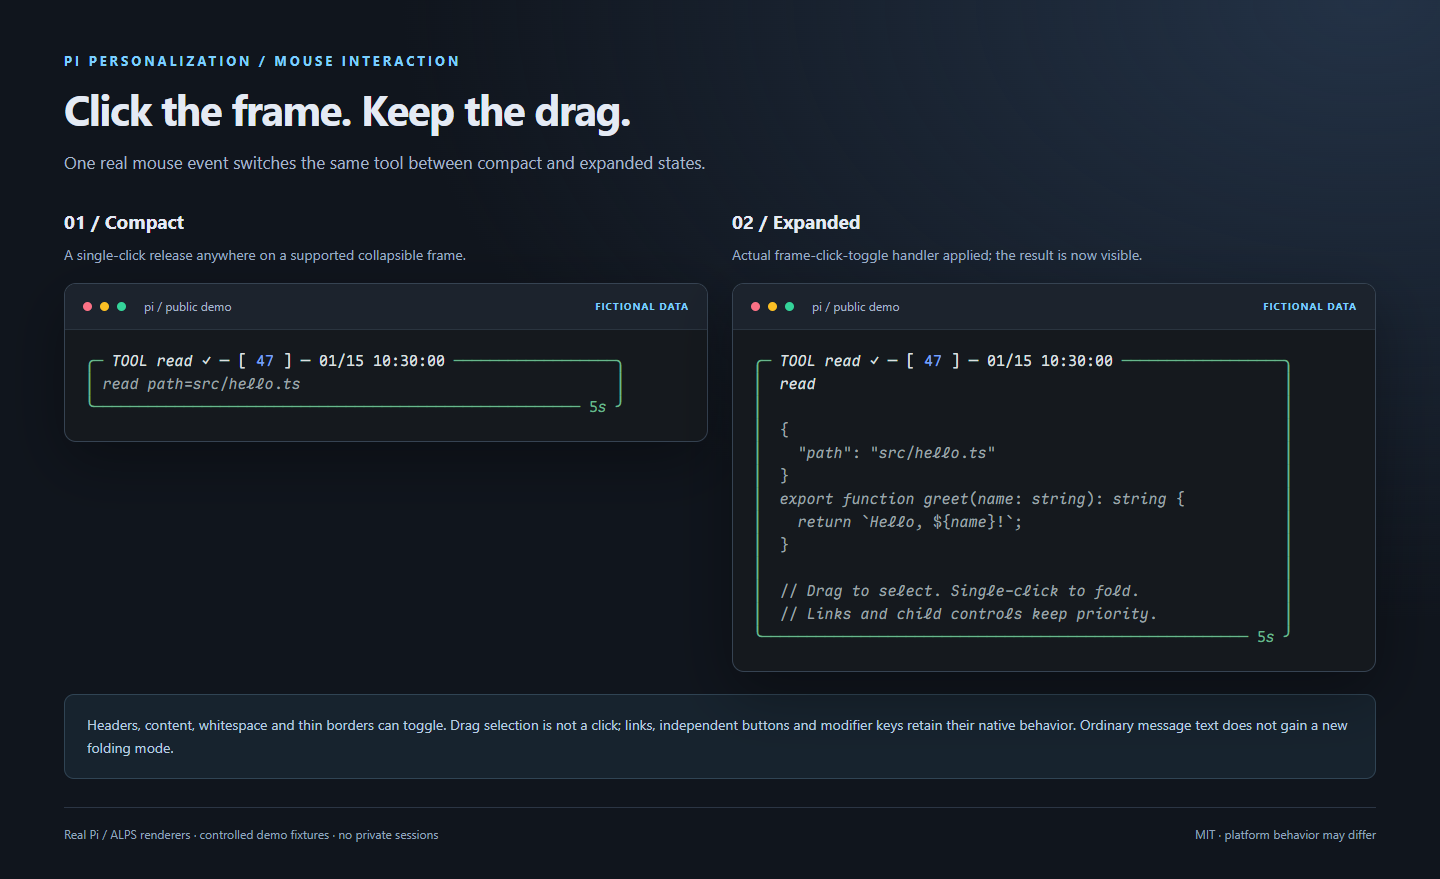Viewport: 1440px width, 879px height.
Task: Click the 01/15 10:30:00 timestamp in the expanded frame
Action: click(1050, 361)
